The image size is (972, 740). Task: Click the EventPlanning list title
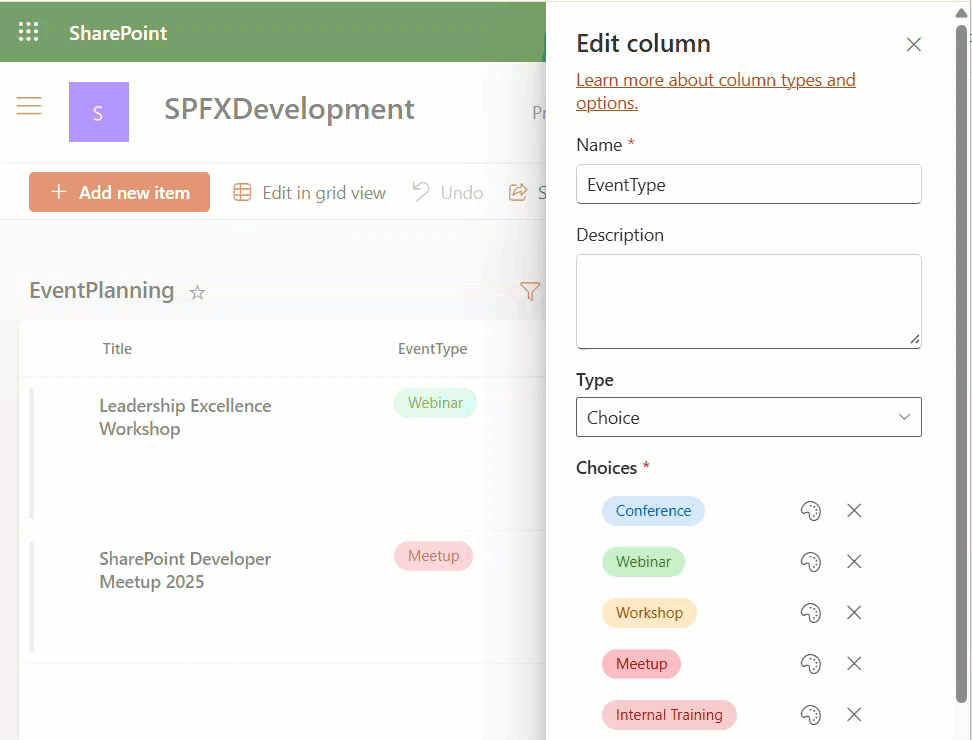[x=102, y=291]
